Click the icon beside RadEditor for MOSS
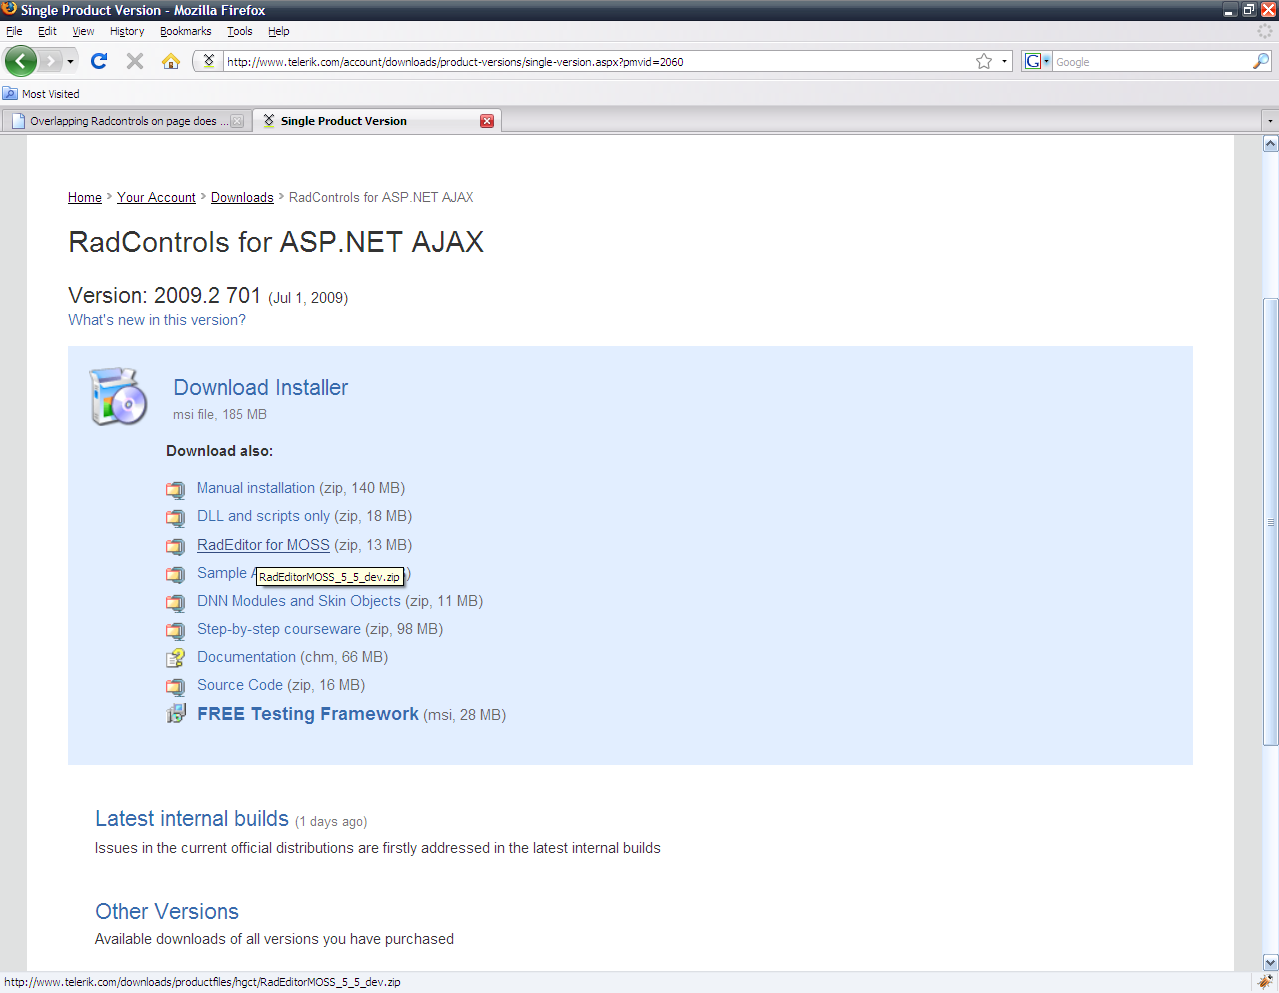The image size is (1279, 993). tap(176, 546)
